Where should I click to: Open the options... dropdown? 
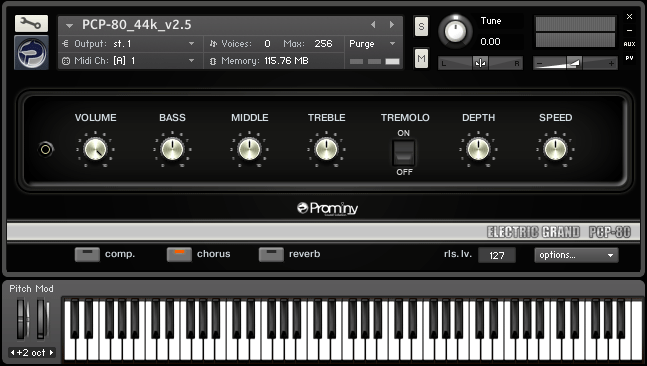576,255
